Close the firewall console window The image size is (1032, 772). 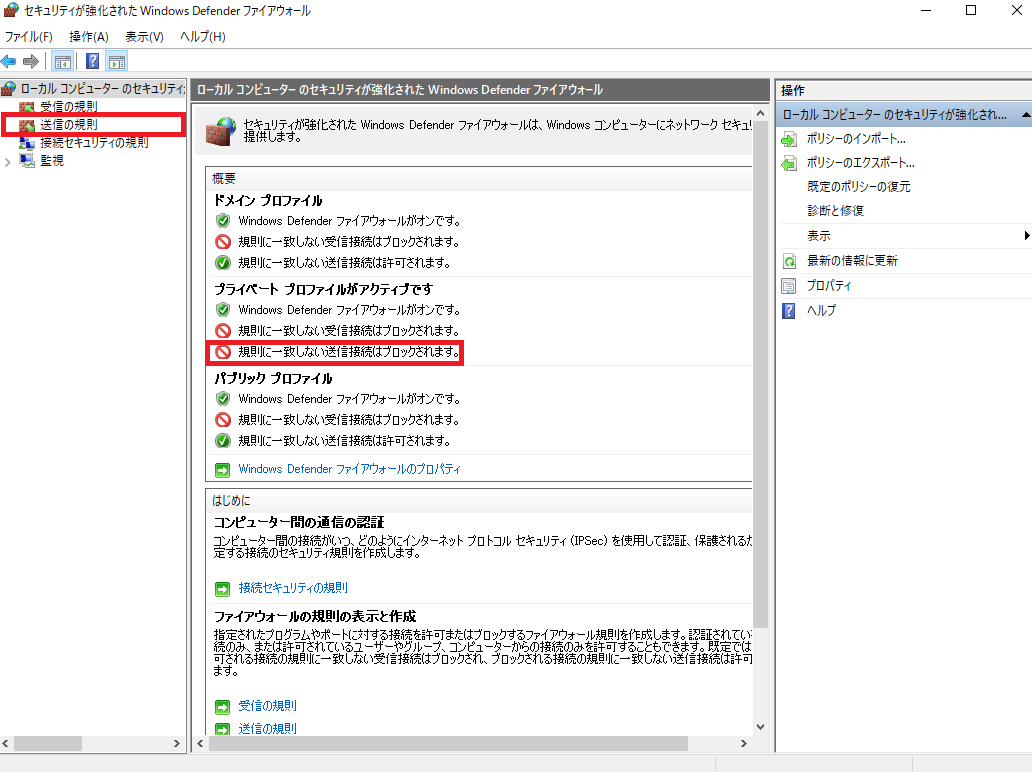click(1016, 11)
